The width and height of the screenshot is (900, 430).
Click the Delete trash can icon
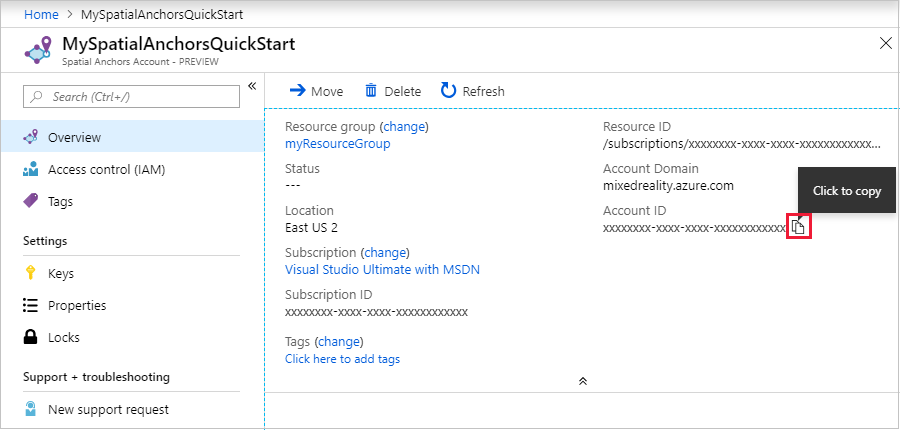click(371, 91)
